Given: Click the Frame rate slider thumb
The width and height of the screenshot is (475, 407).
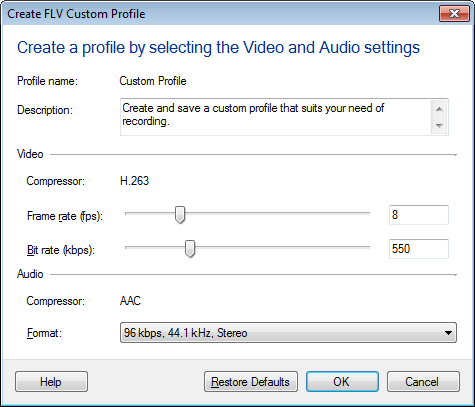Looking at the screenshot, I should click(180, 215).
